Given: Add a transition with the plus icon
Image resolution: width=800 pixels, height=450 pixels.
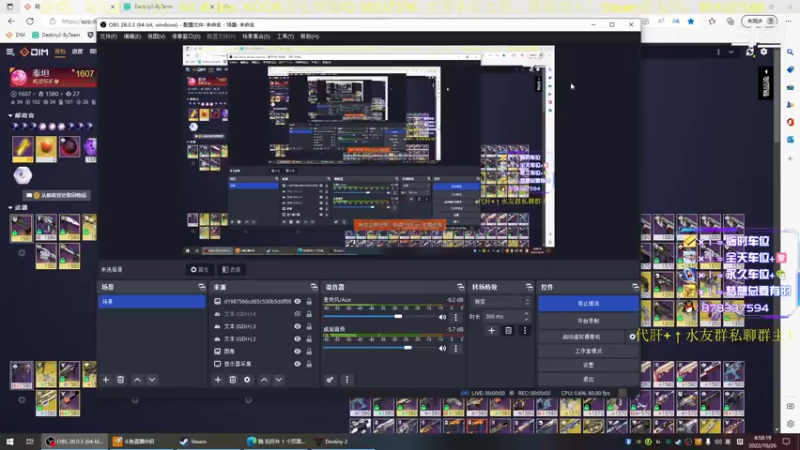Looking at the screenshot, I should click(x=491, y=331).
